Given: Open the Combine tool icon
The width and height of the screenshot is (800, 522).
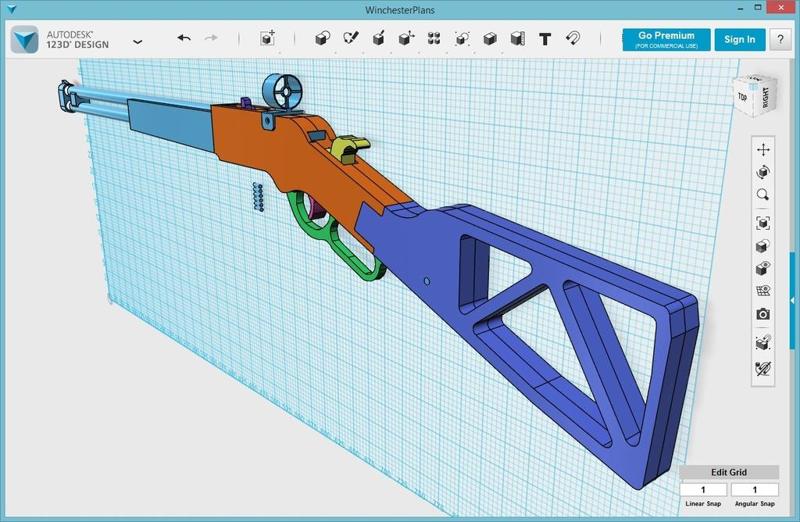Looking at the screenshot, I should (490, 38).
